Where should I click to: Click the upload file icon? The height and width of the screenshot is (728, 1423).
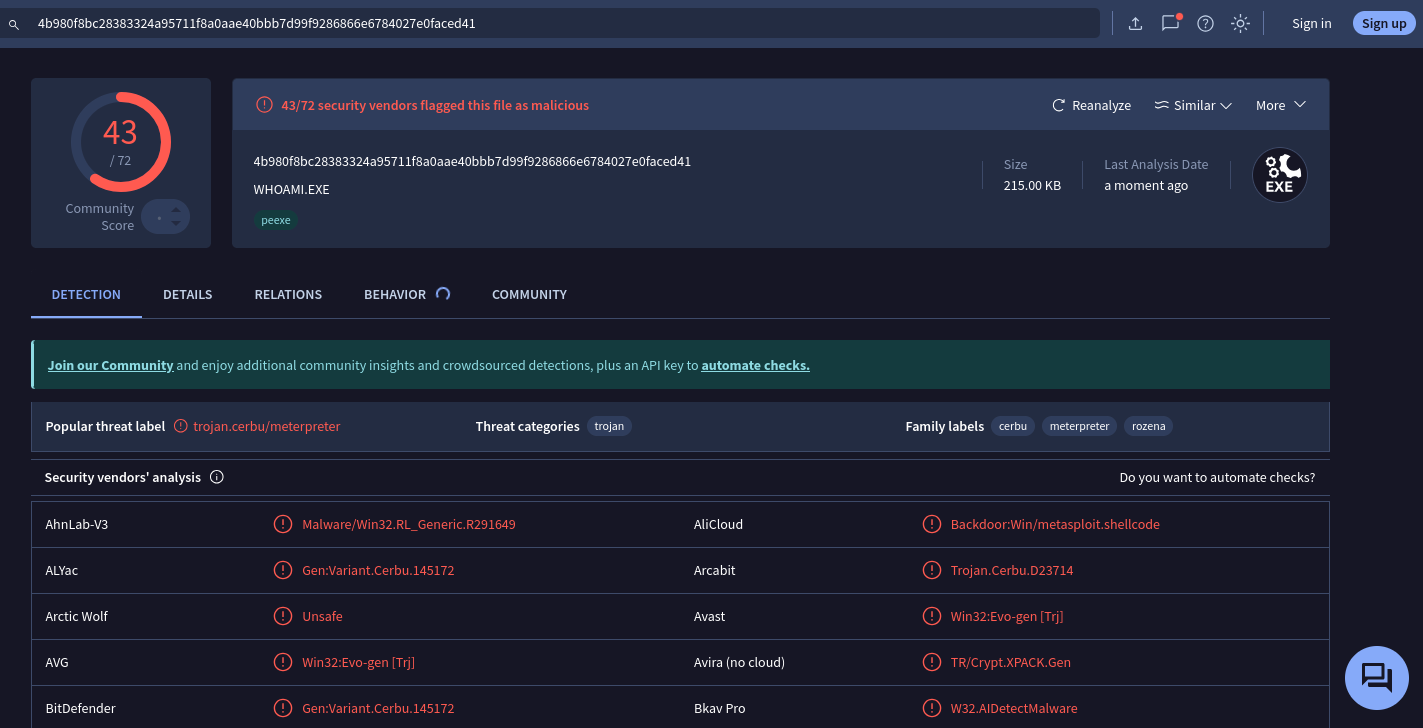pyautogui.click(x=1135, y=23)
